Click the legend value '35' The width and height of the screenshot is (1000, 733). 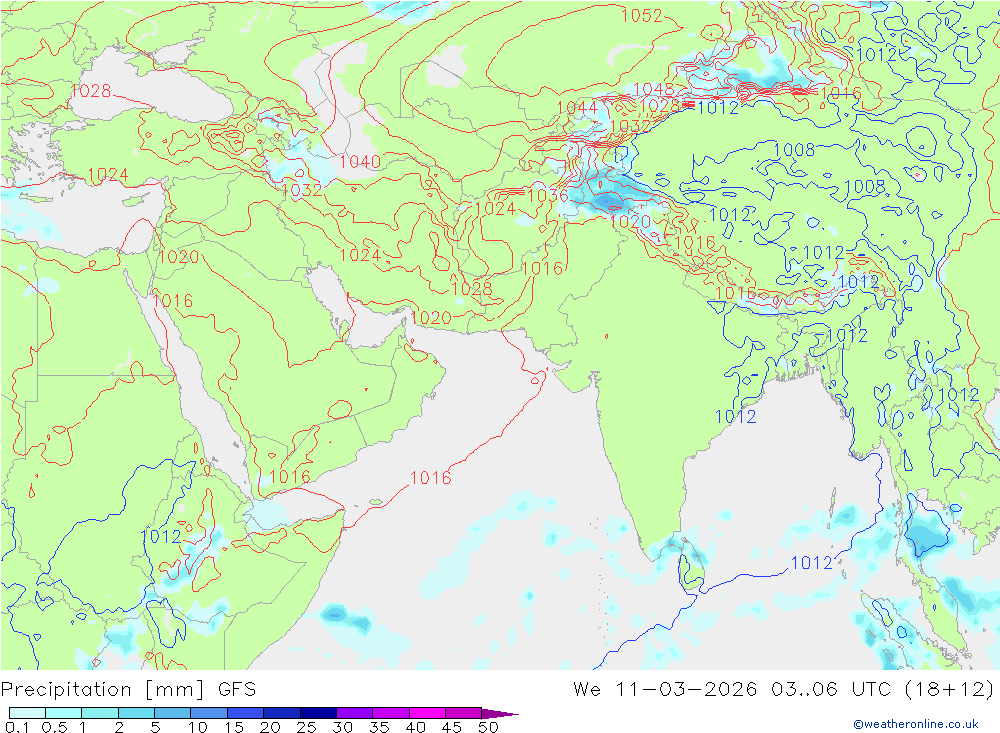coord(379,727)
